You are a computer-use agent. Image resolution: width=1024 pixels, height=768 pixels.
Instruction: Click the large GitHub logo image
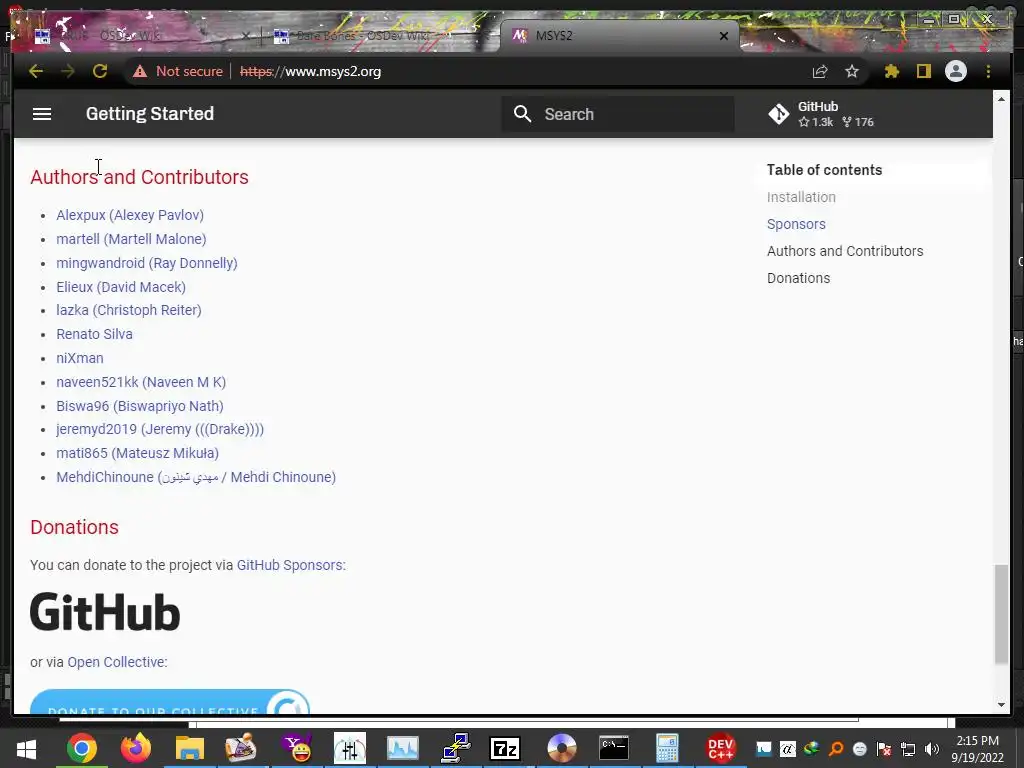(x=105, y=613)
